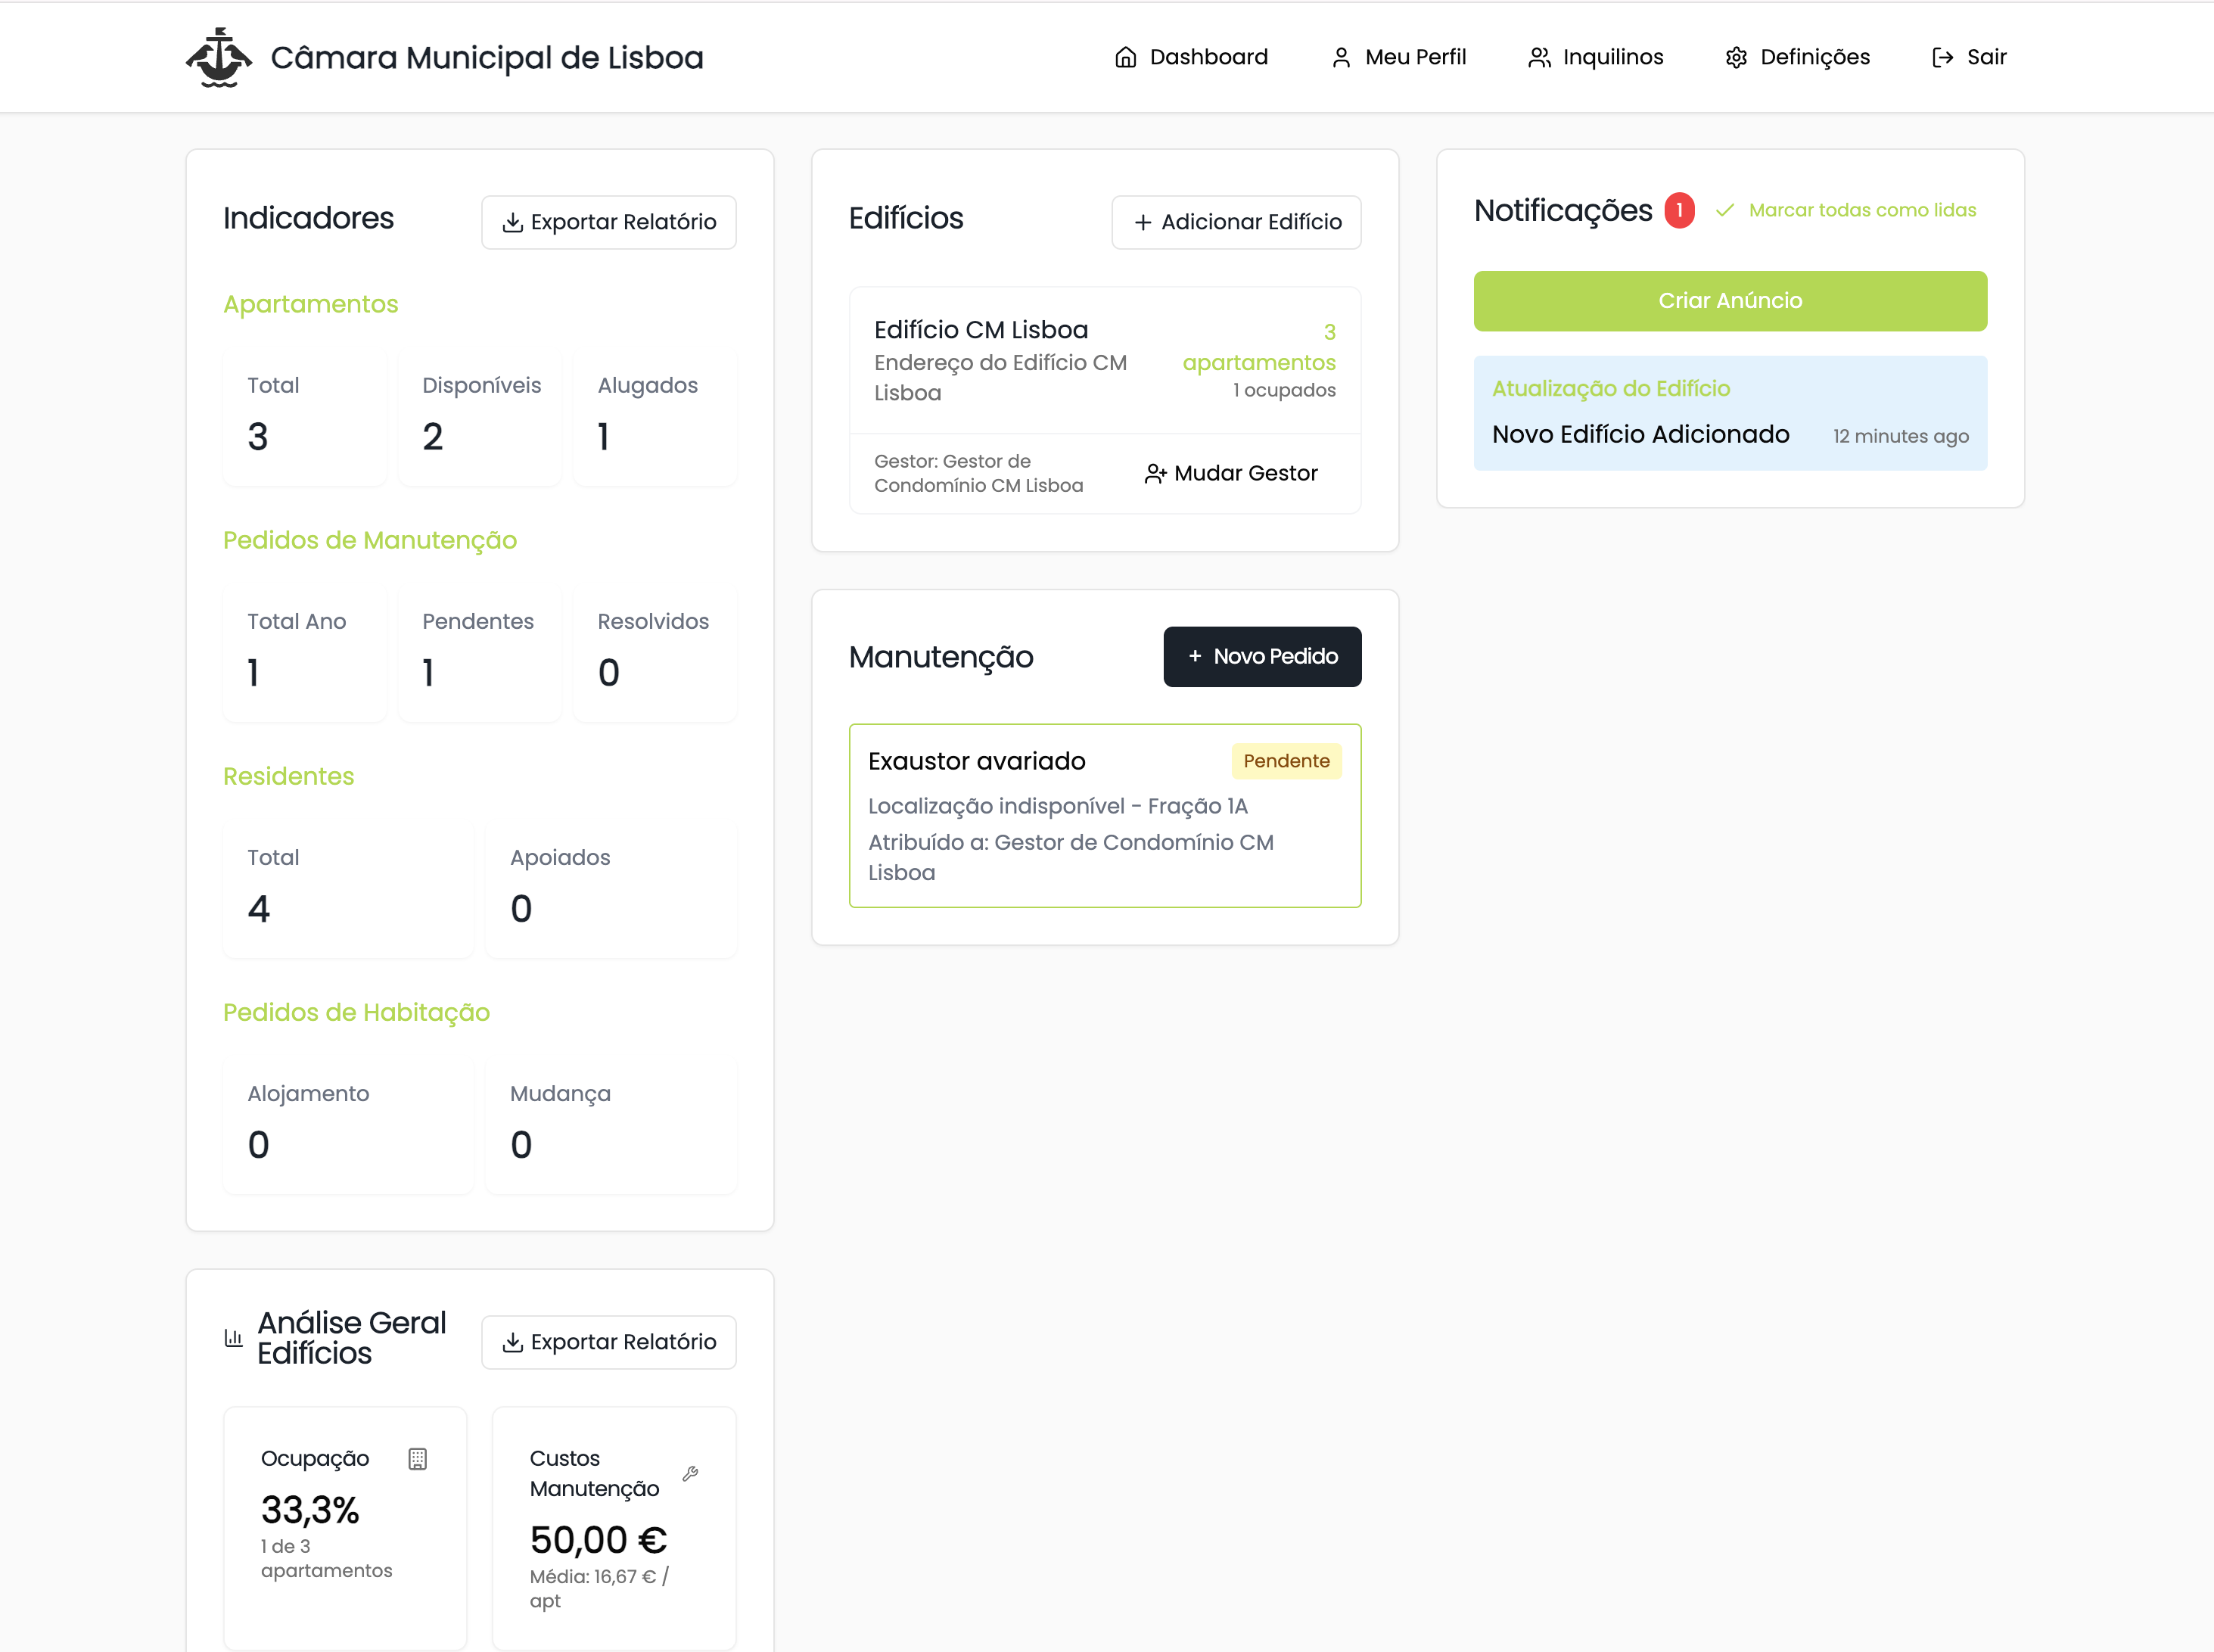Click the red notification count badge
This screenshot has height=1652, width=2214.
[x=1679, y=210]
